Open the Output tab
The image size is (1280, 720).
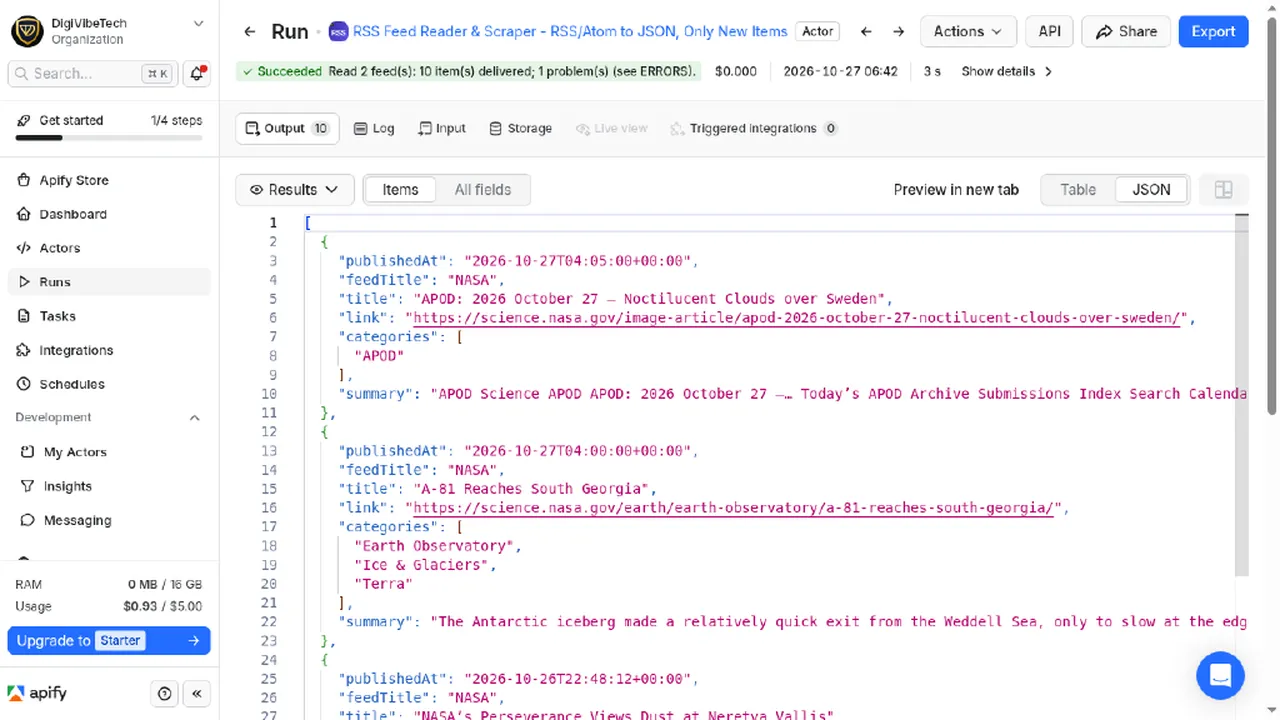click(x=287, y=128)
